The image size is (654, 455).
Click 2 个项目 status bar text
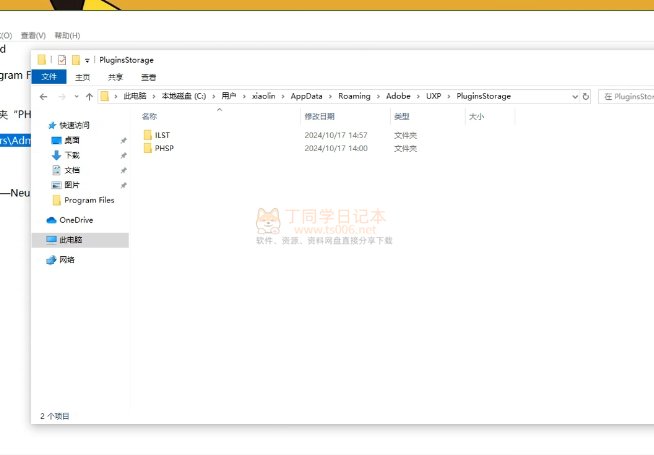pos(55,416)
